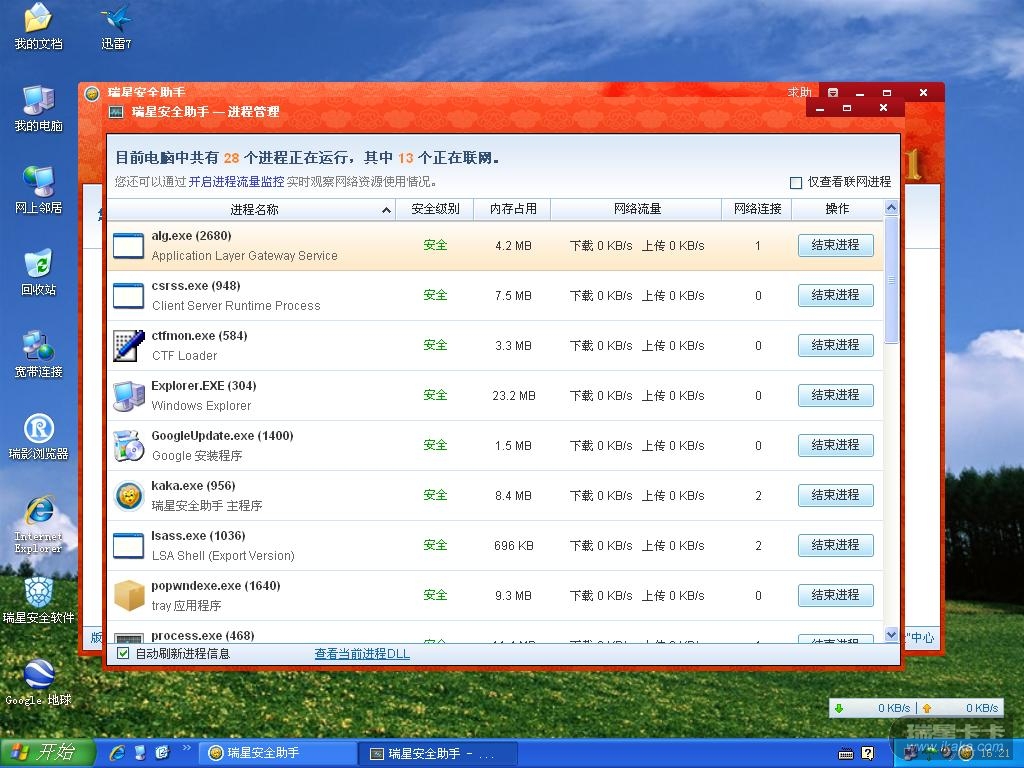Open the Rising assistant title bar dropdown menu
The height and width of the screenshot is (768, 1024).
point(833,93)
